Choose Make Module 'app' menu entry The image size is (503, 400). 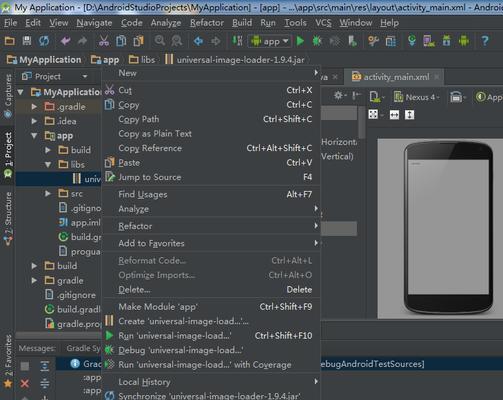click(x=211, y=307)
